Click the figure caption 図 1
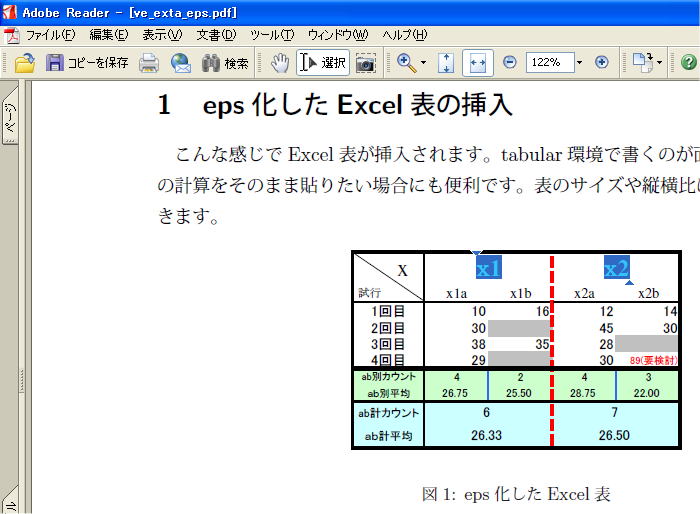The image size is (700, 514). (x=516, y=494)
